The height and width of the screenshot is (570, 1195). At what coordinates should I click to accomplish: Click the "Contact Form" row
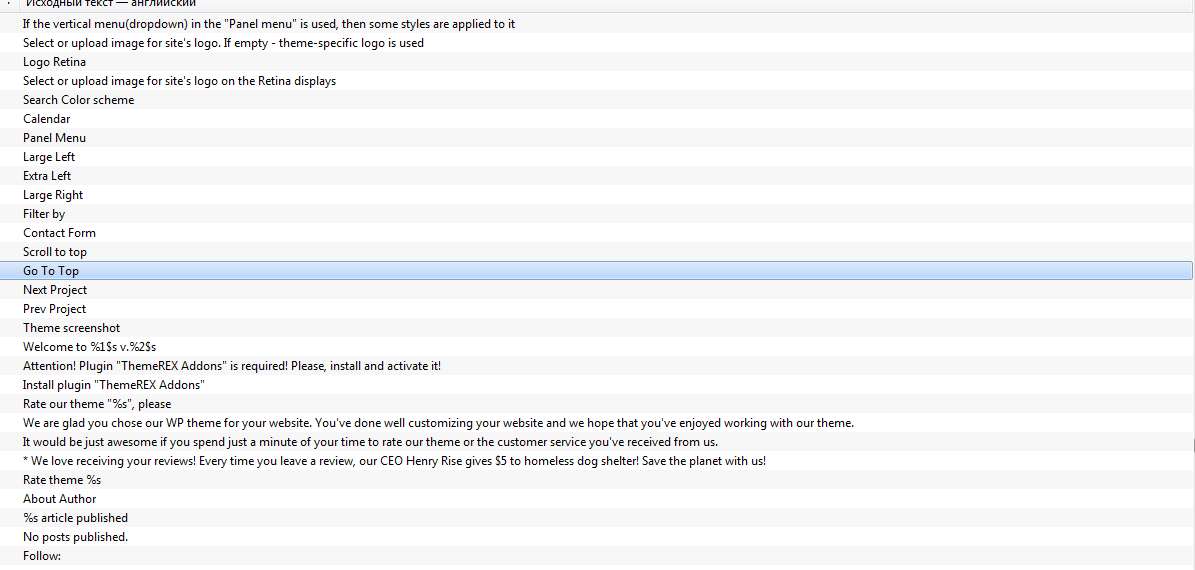tap(597, 233)
